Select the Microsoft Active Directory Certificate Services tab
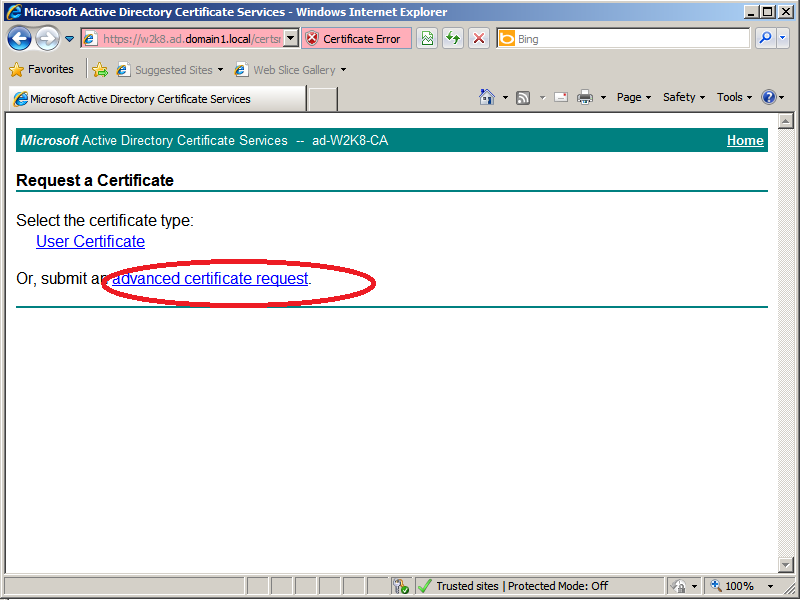Screen dimensions: 800x600 157,98
